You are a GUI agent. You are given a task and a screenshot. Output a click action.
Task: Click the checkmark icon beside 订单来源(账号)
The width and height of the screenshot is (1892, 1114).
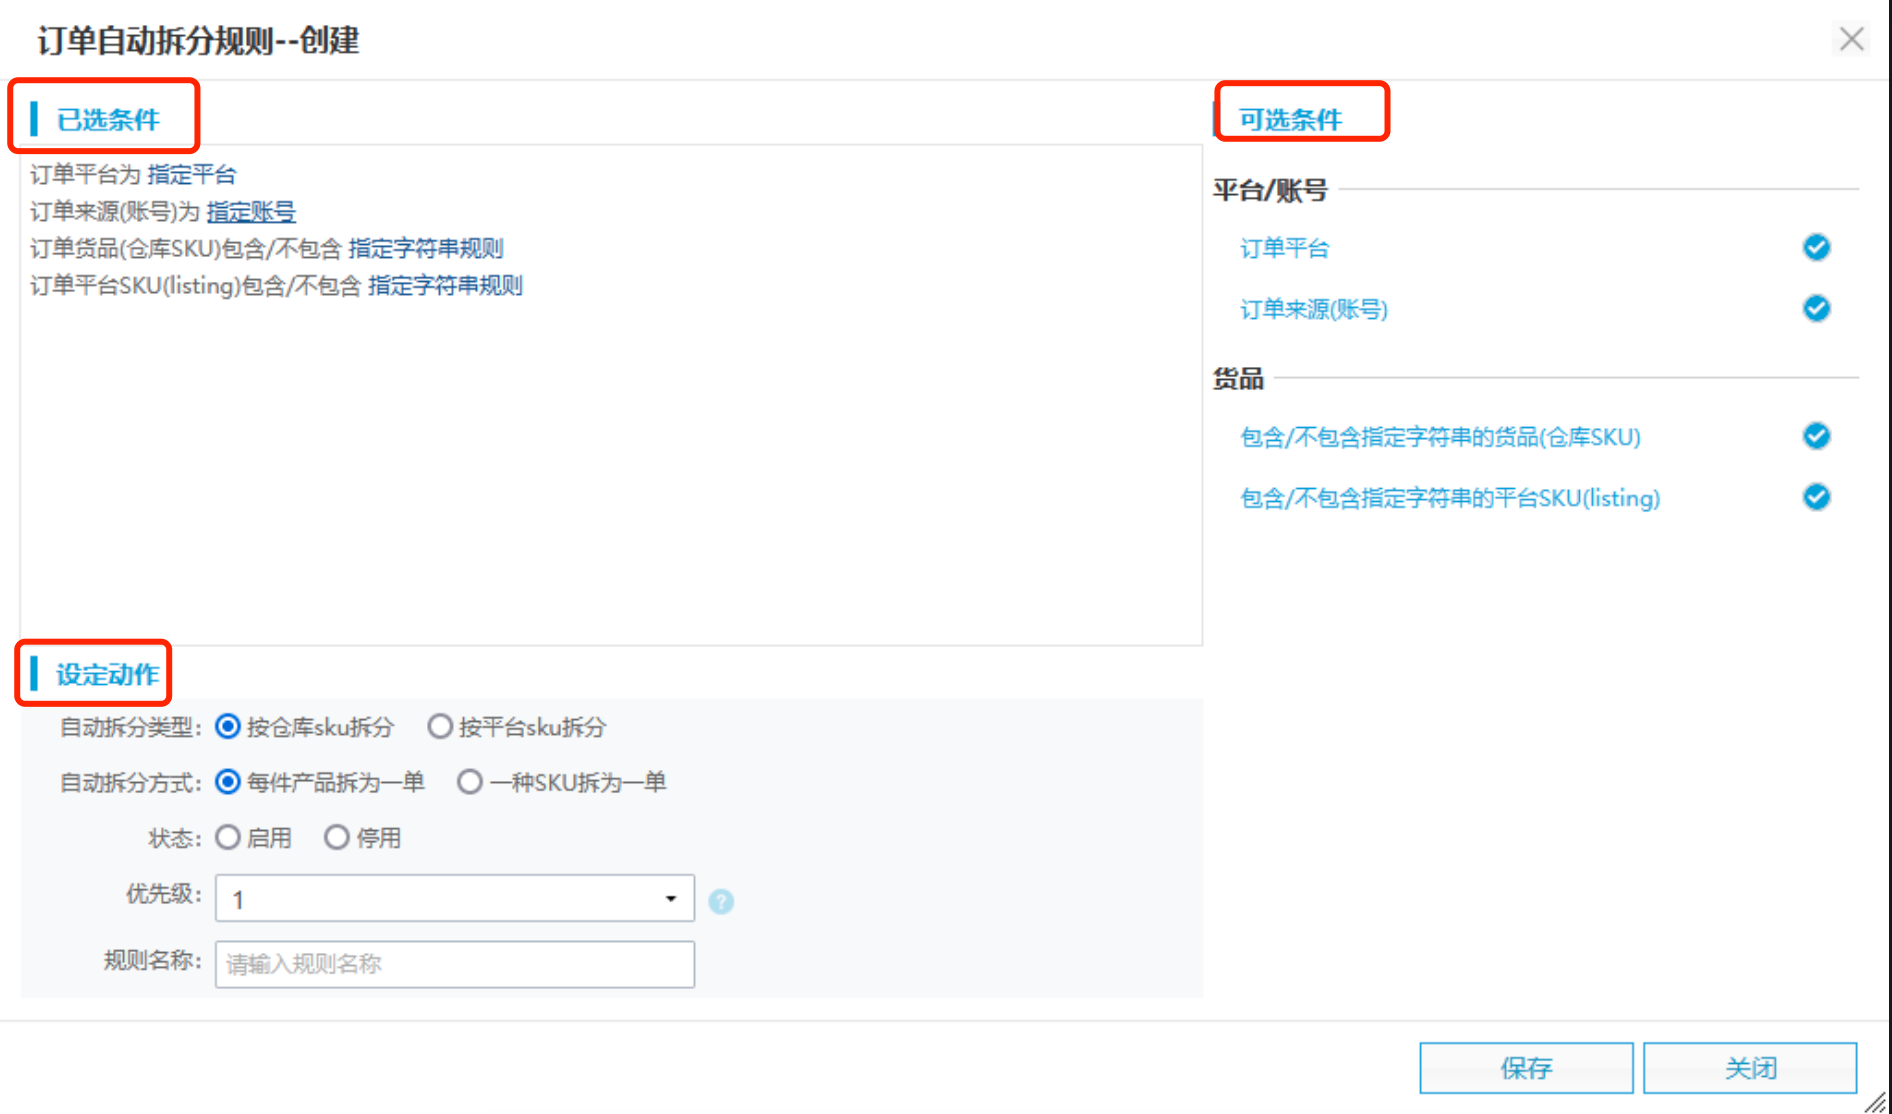point(1817,309)
